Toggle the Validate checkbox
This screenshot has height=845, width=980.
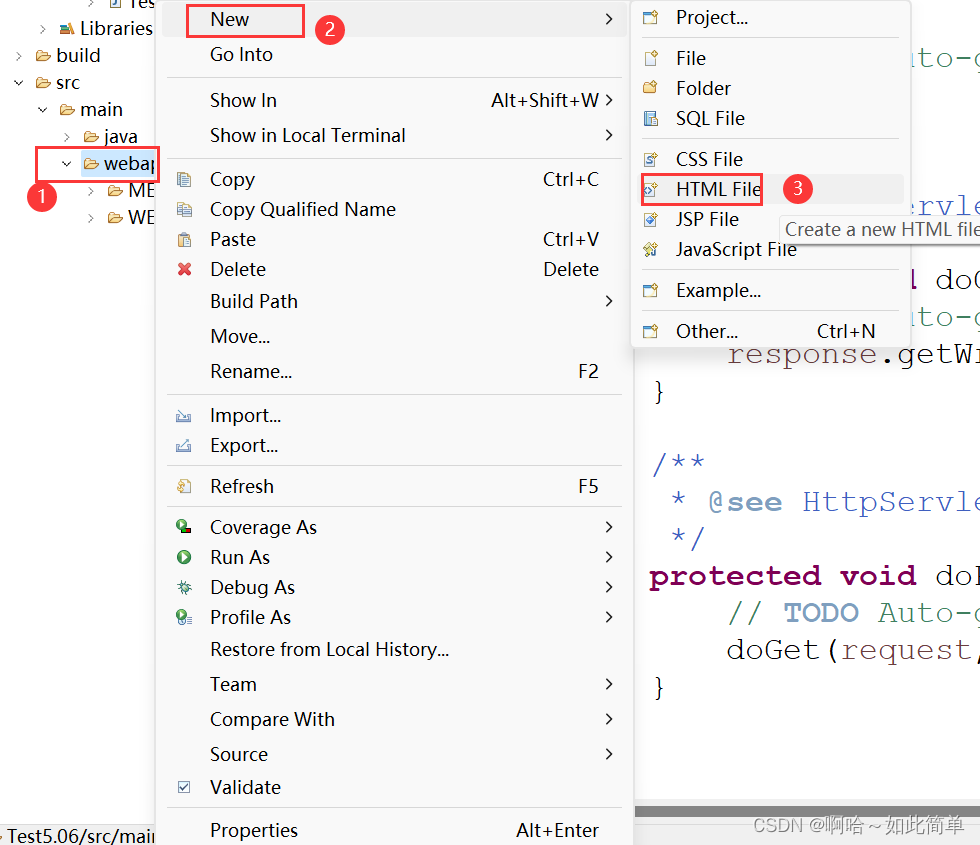tap(184, 787)
